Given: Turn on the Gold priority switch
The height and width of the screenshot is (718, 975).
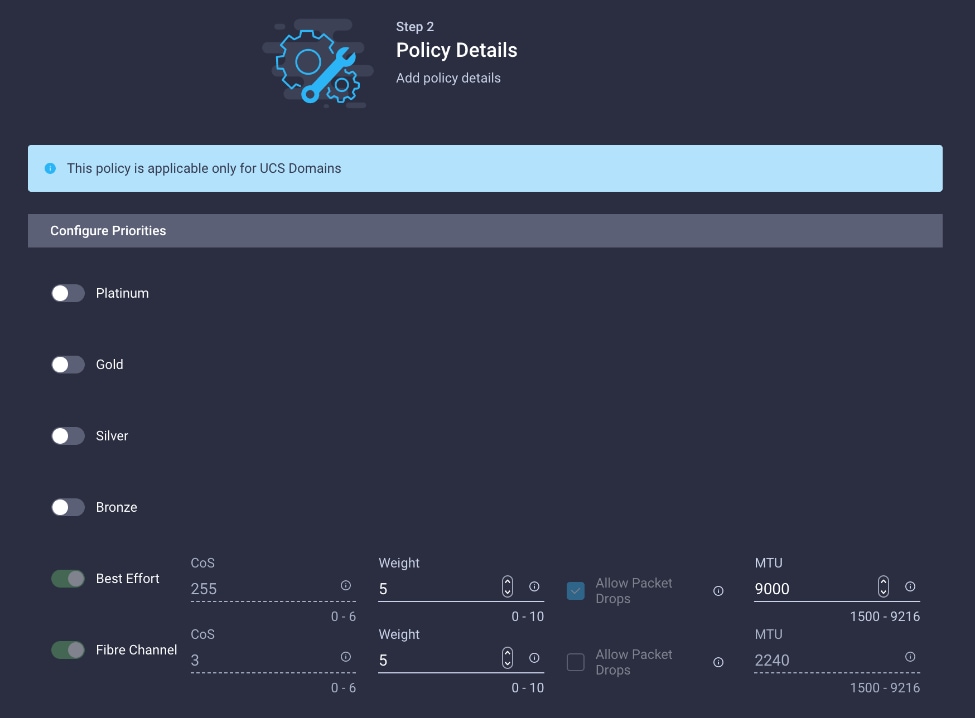Looking at the screenshot, I should [x=68, y=365].
